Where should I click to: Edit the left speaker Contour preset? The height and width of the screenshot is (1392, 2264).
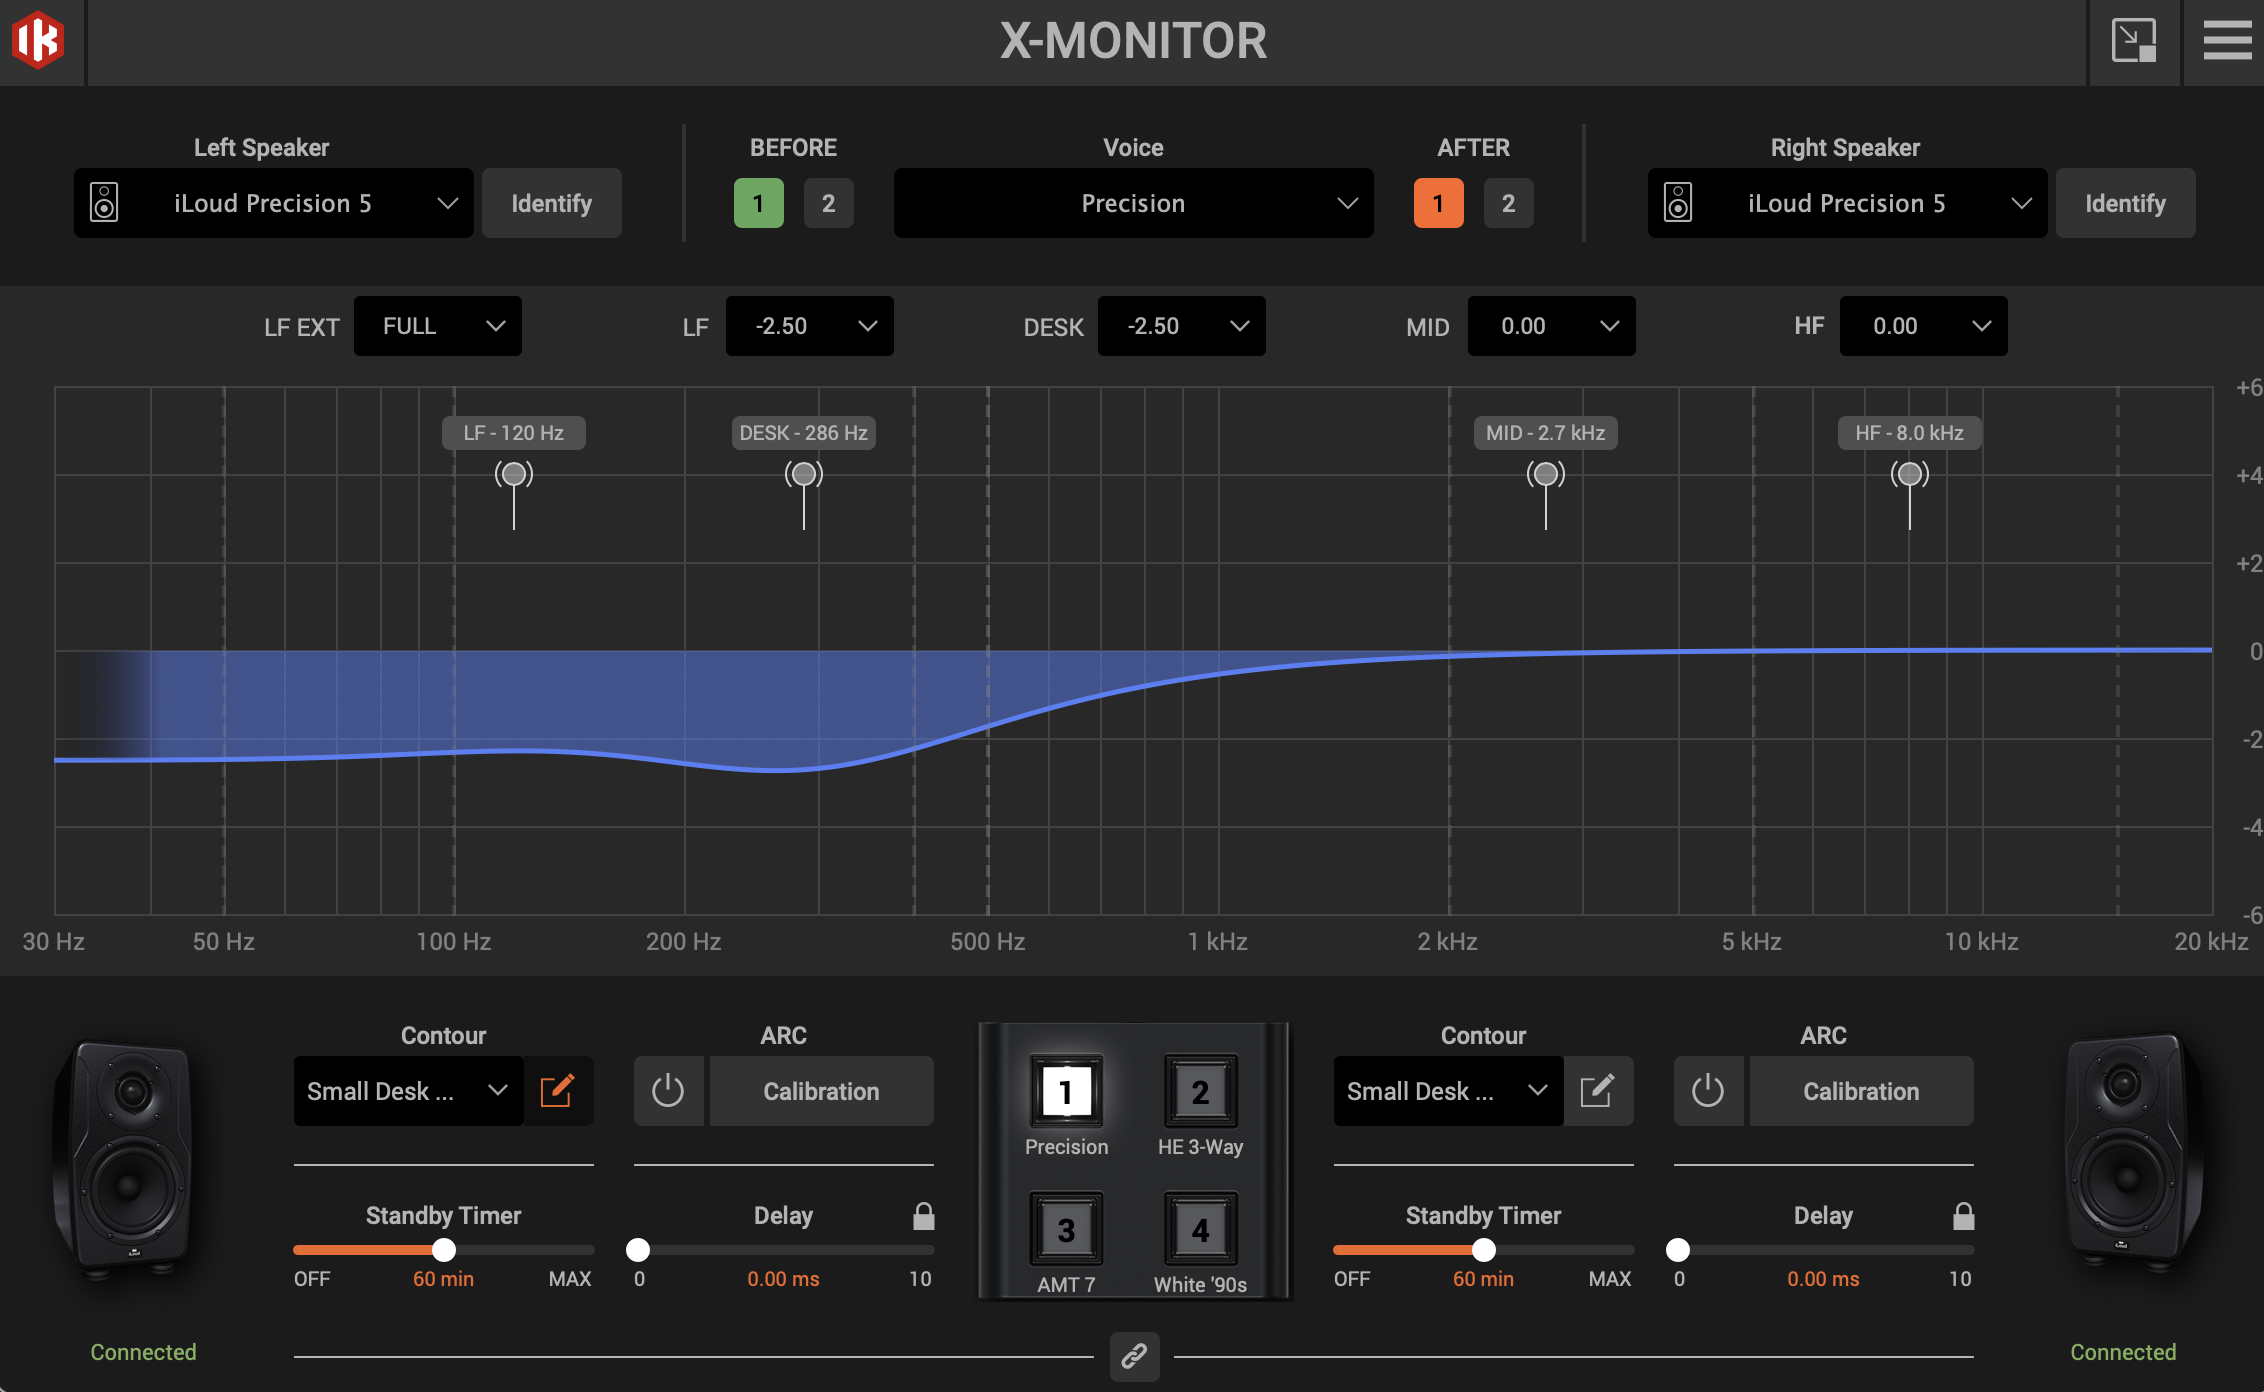click(x=557, y=1091)
